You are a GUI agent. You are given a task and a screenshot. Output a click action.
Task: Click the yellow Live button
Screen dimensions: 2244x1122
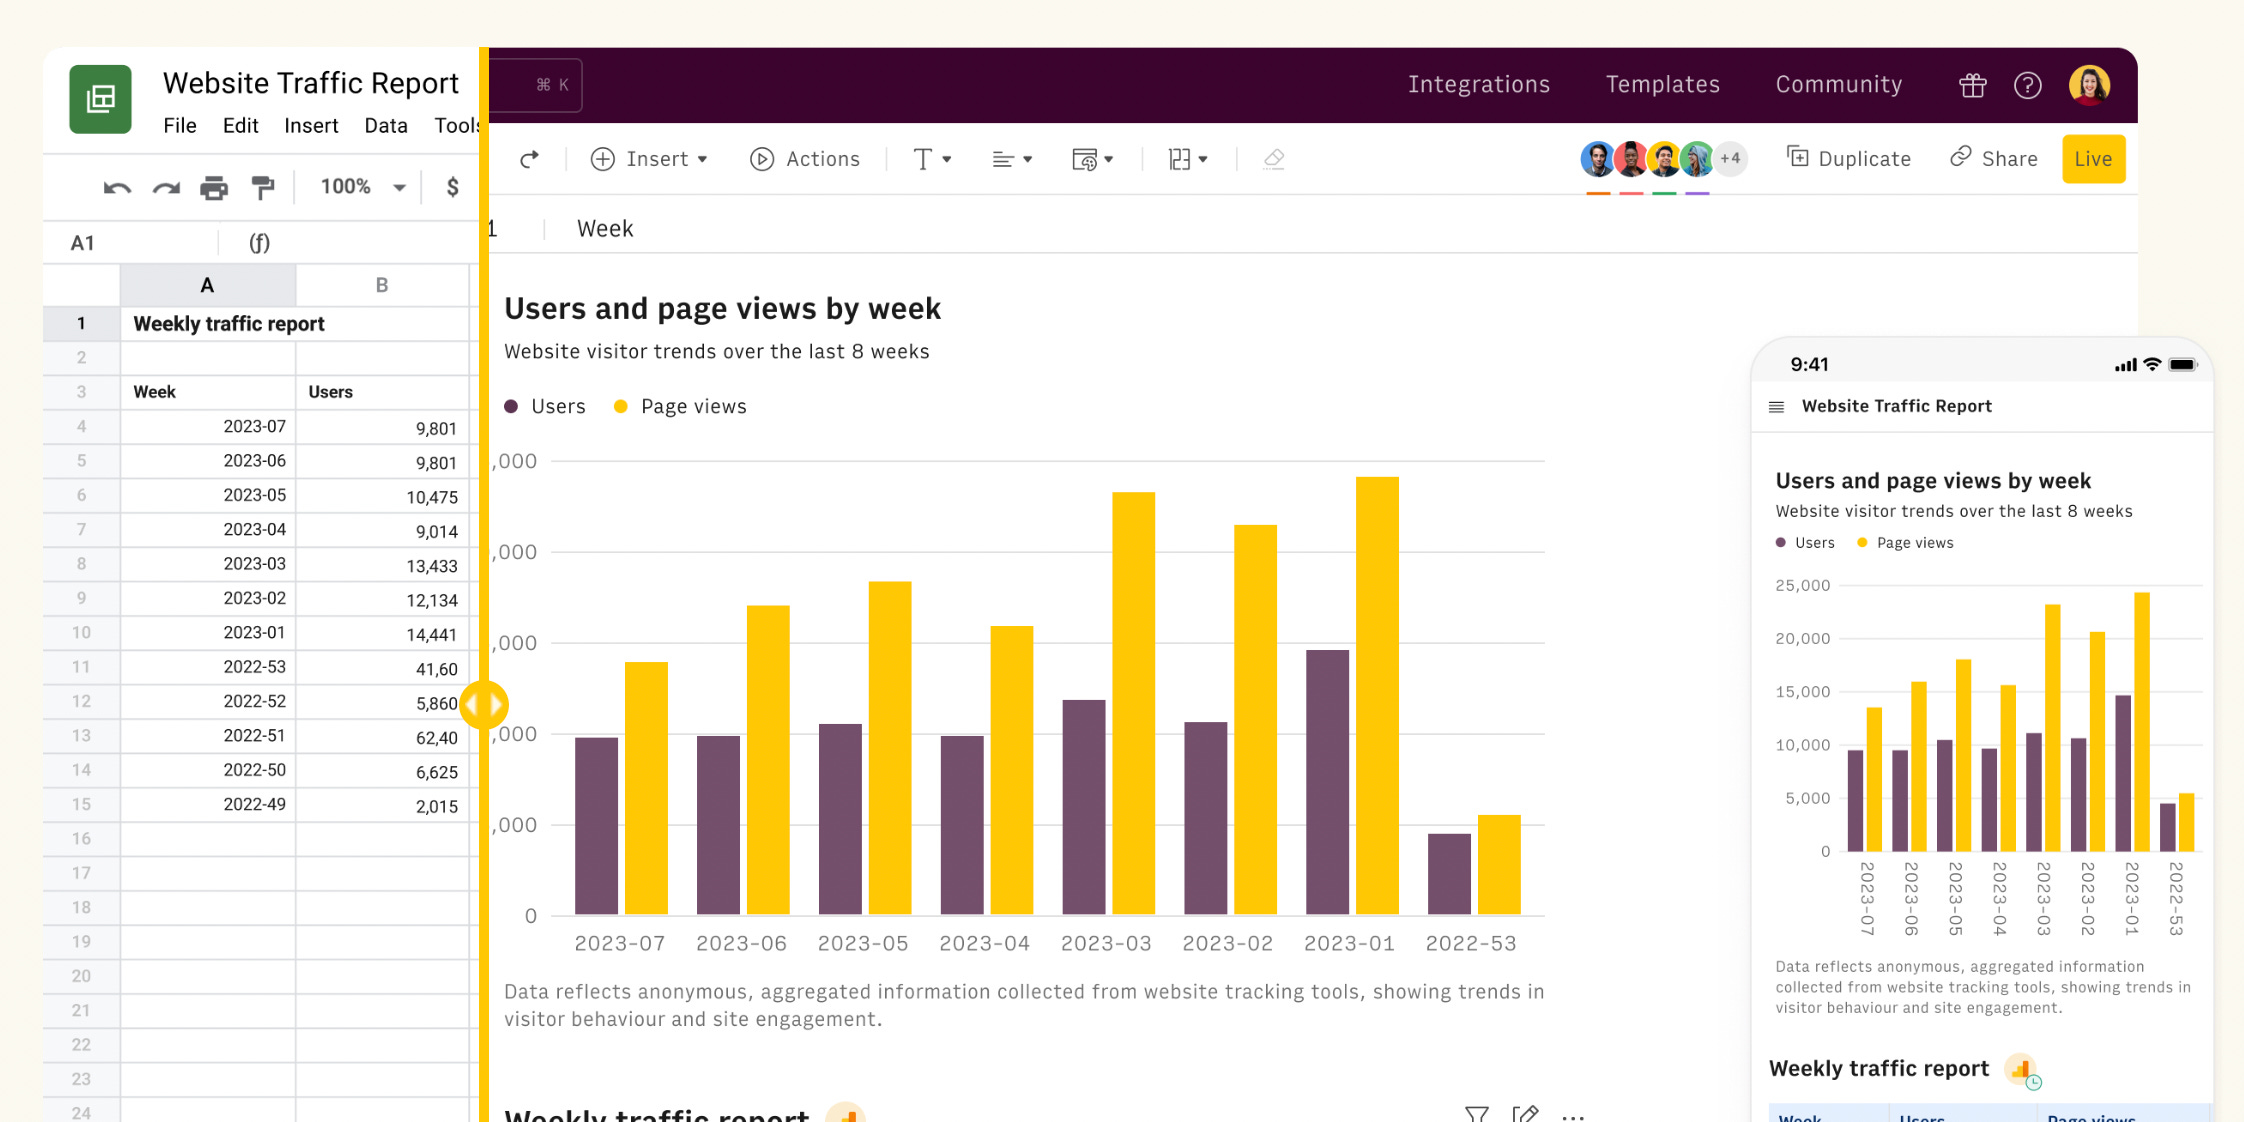[x=2093, y=159]
